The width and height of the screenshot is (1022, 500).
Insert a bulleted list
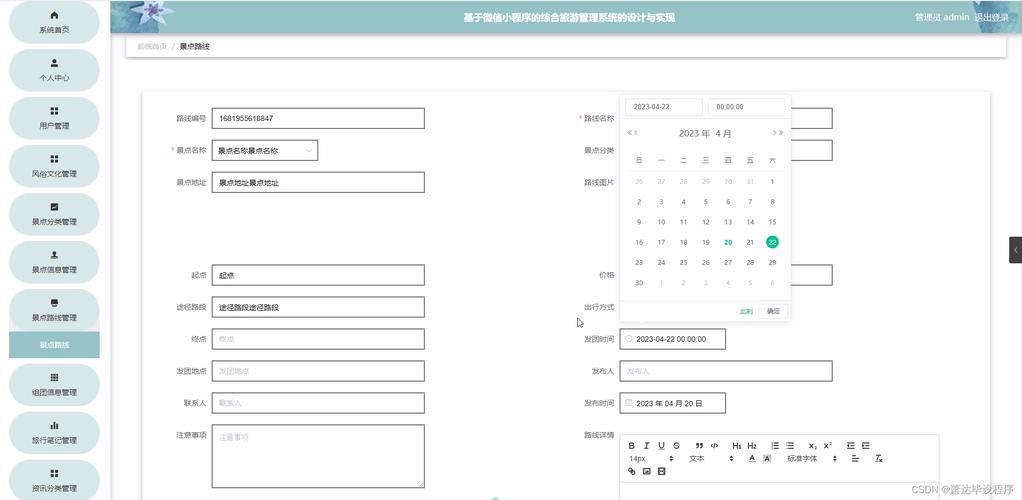[789, 446]
